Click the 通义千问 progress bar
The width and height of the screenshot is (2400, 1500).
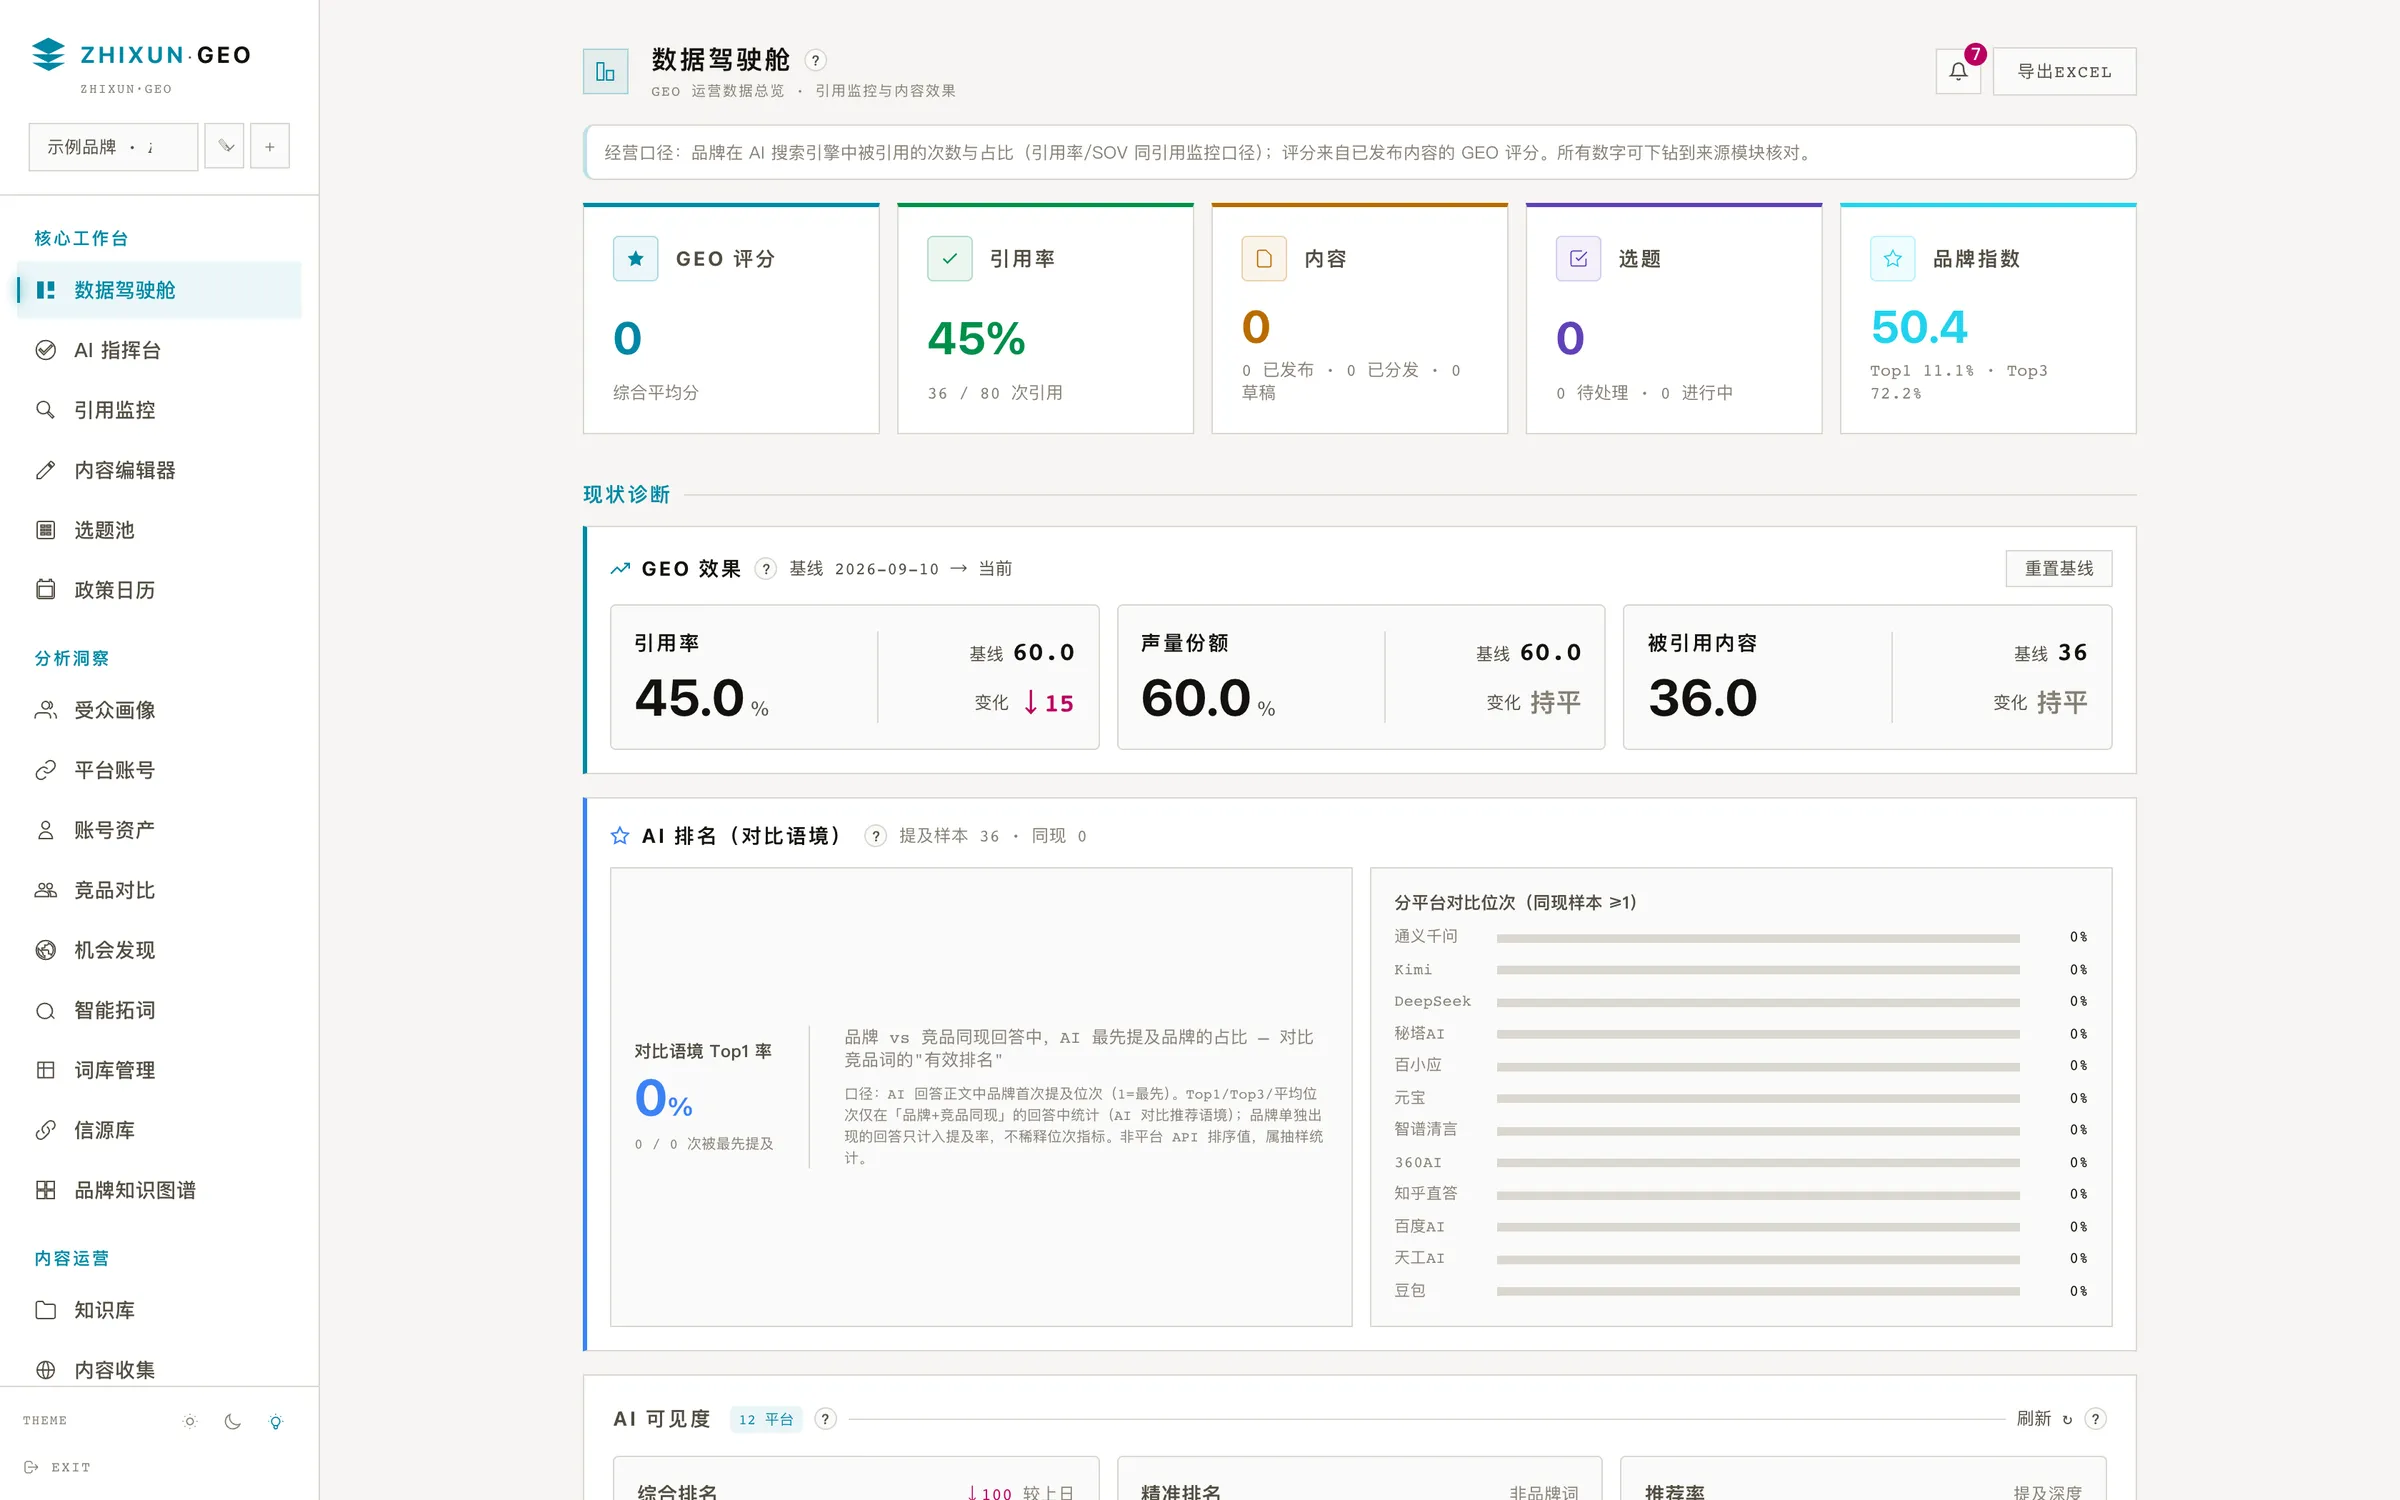point(1758,938)
